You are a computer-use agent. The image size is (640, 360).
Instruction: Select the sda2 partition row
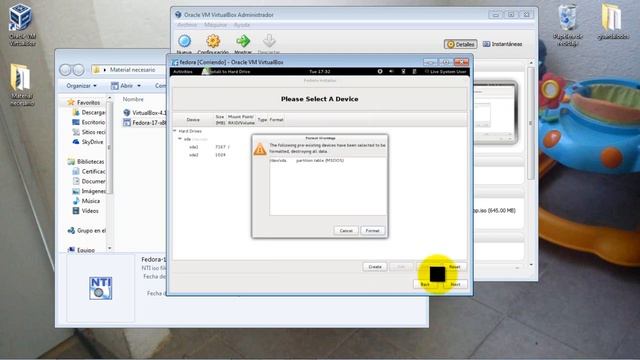tap(320, 155)
